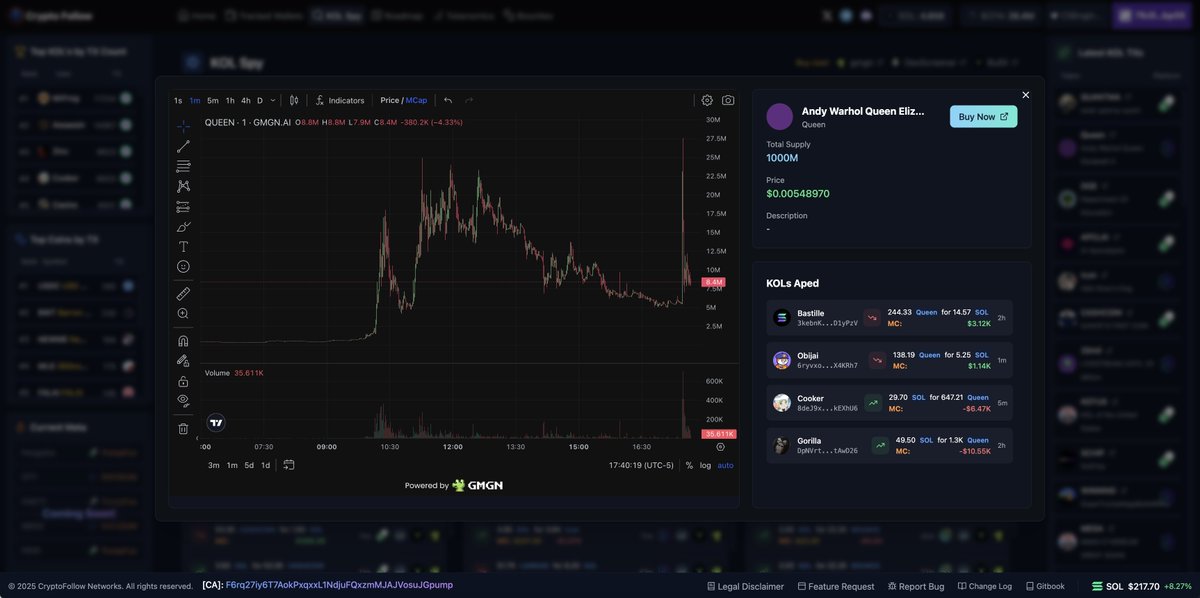Open the Fibonacci retracement tool

(x=183, y=166)
